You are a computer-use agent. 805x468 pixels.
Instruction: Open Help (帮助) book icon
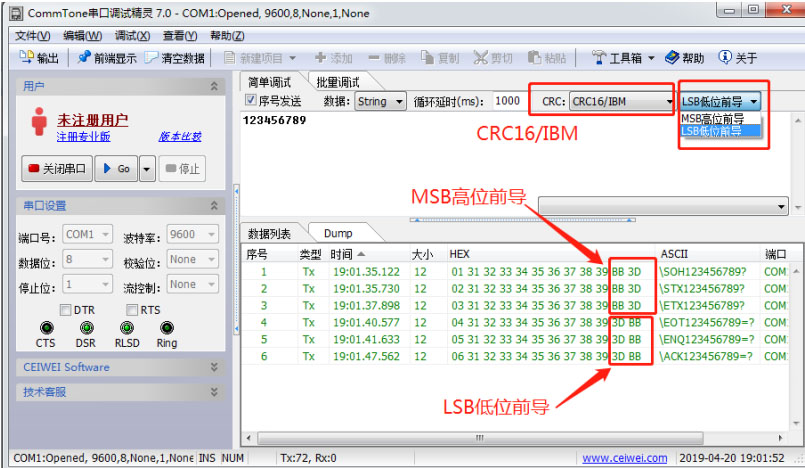[672, 57]
